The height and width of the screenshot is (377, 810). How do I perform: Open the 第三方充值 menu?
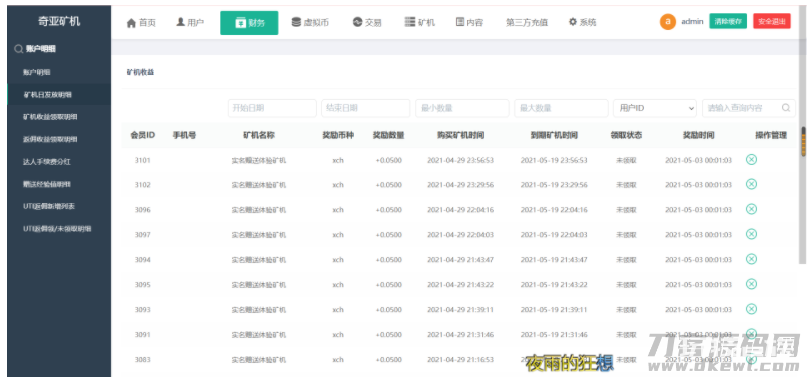pyautogui.click(x=527, y=22)
